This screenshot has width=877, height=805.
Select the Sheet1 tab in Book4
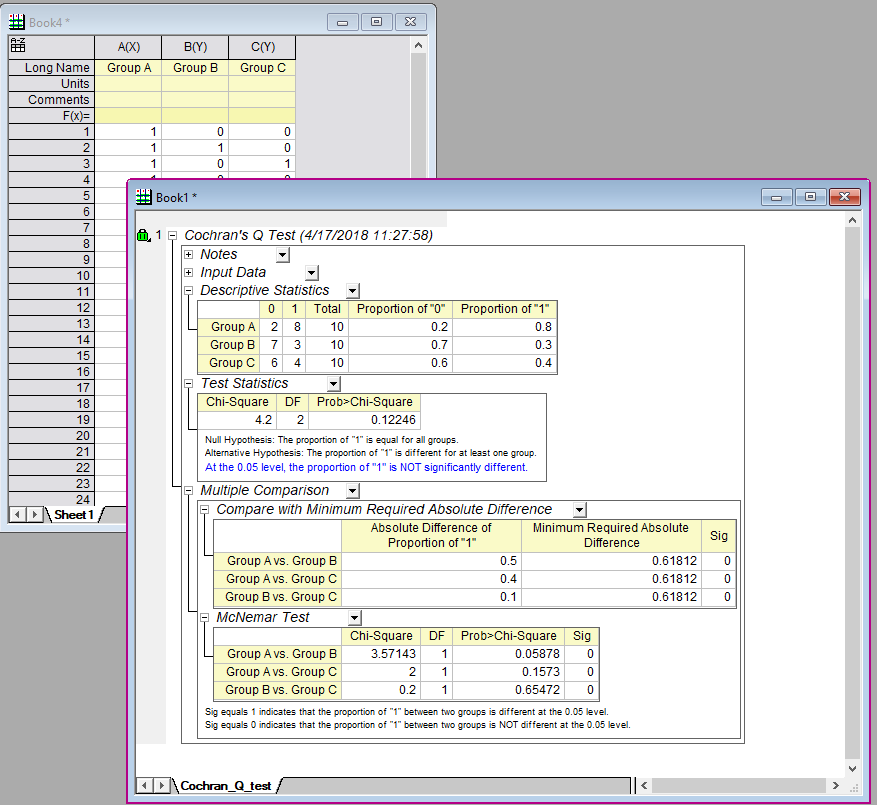(x=74, y=514)
